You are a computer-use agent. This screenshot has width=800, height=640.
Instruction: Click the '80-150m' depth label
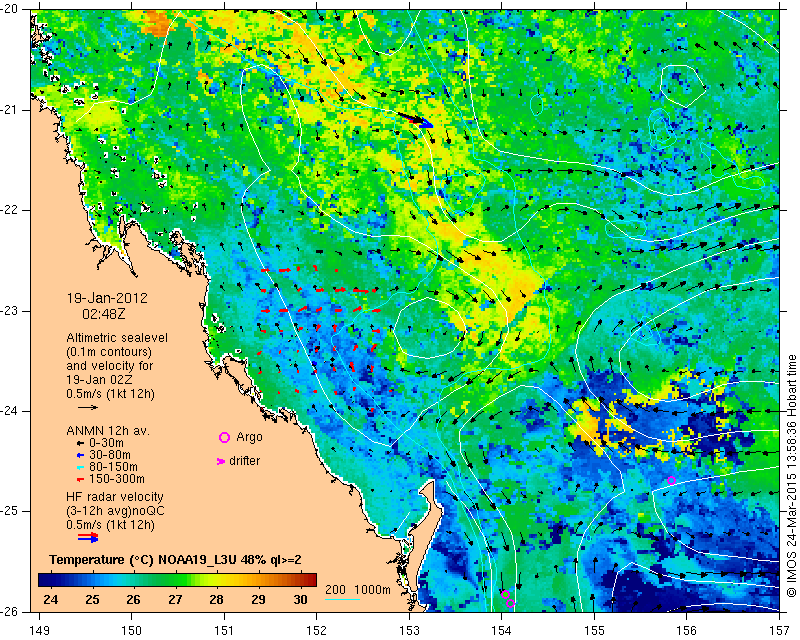113,467
